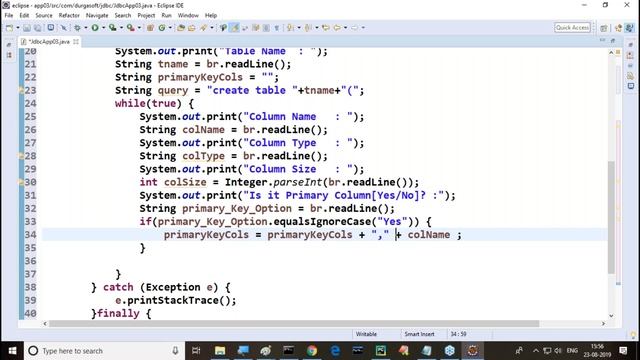Open the terminal toolbar icon

[51, 28]
